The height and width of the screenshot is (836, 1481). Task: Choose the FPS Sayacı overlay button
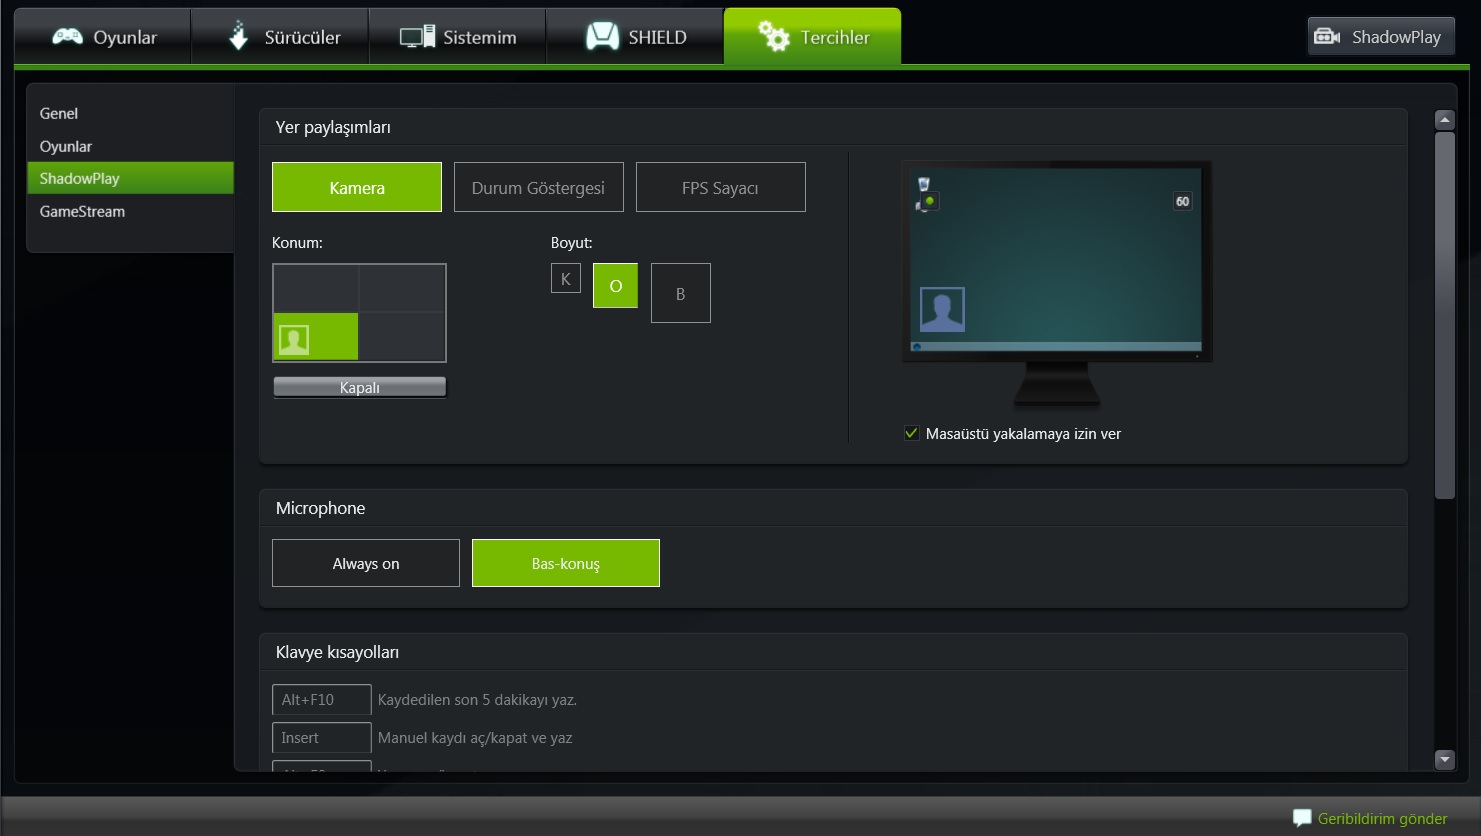(721, 187)
